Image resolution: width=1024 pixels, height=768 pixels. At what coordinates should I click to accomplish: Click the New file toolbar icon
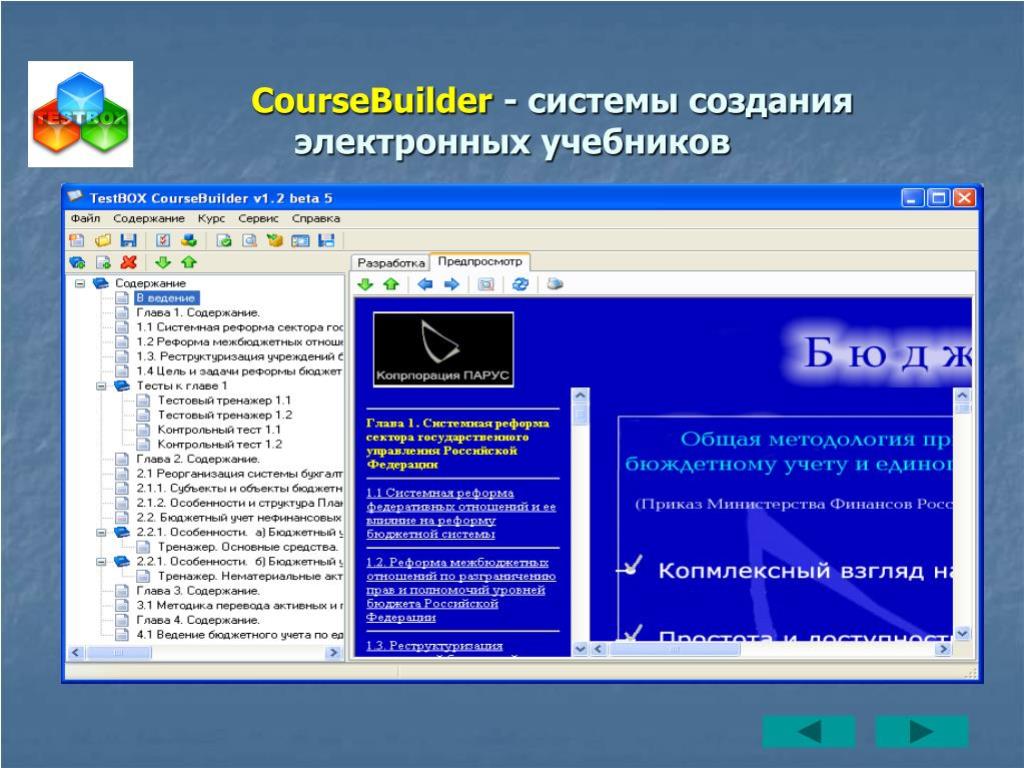[x=76, y=240]
